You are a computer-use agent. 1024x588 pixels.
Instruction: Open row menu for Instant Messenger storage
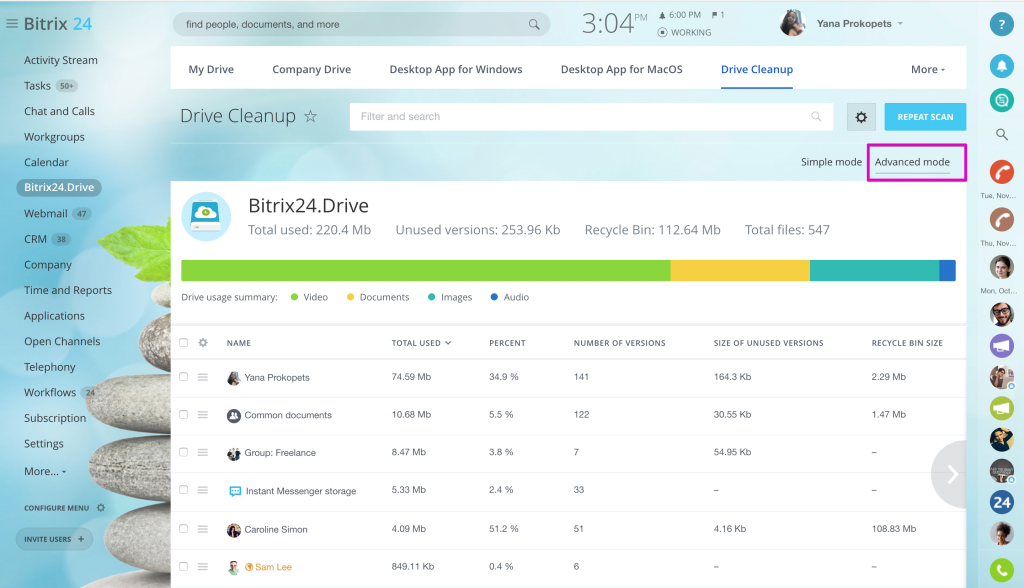tap(203, 490)
